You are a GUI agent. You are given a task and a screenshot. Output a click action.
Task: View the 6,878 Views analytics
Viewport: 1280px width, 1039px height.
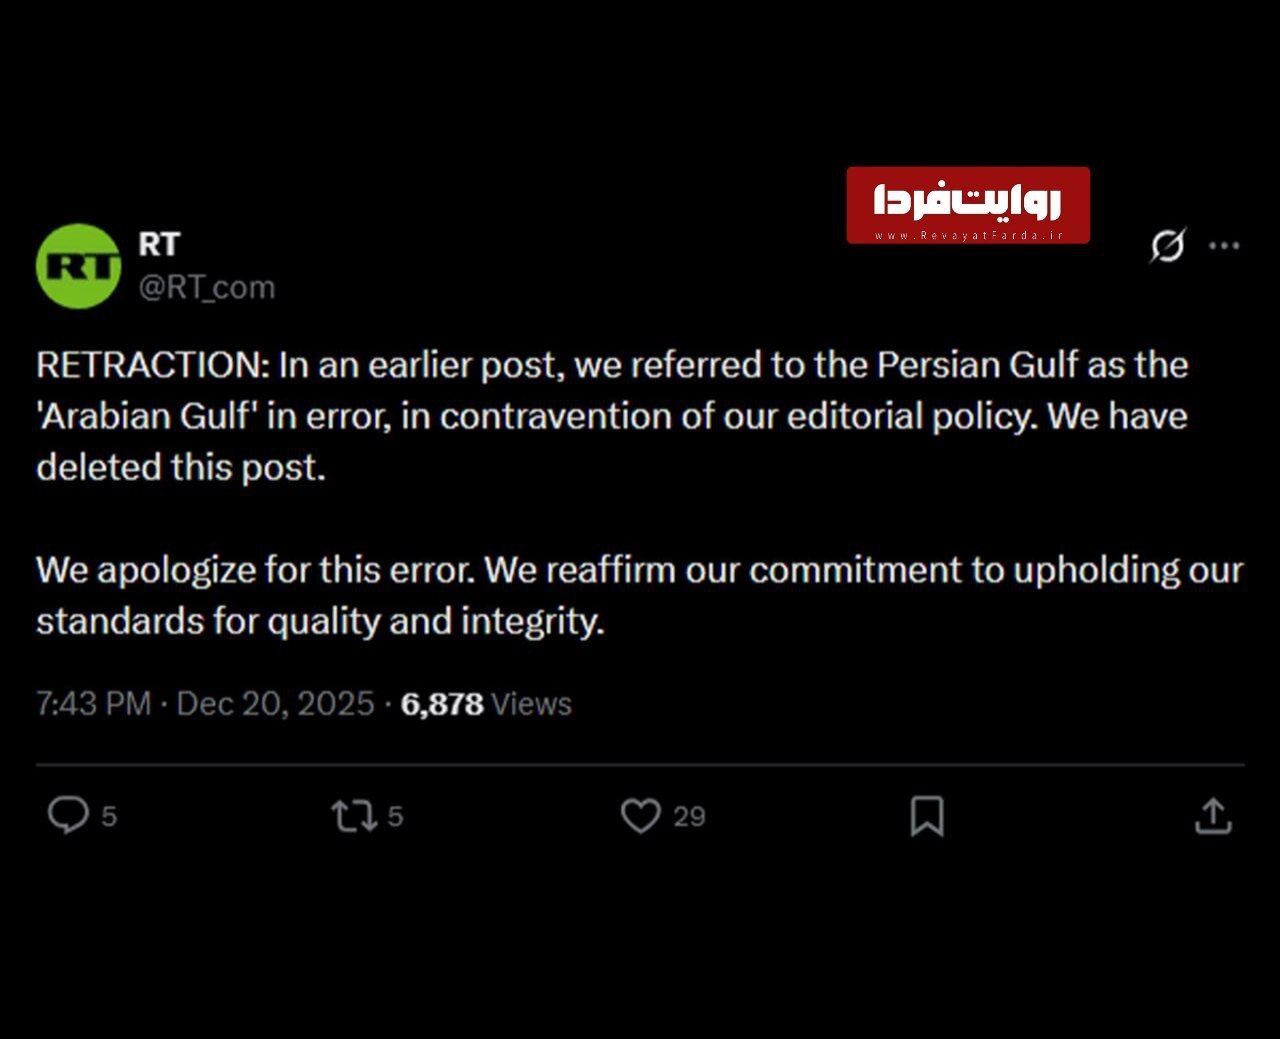point(486,704)
